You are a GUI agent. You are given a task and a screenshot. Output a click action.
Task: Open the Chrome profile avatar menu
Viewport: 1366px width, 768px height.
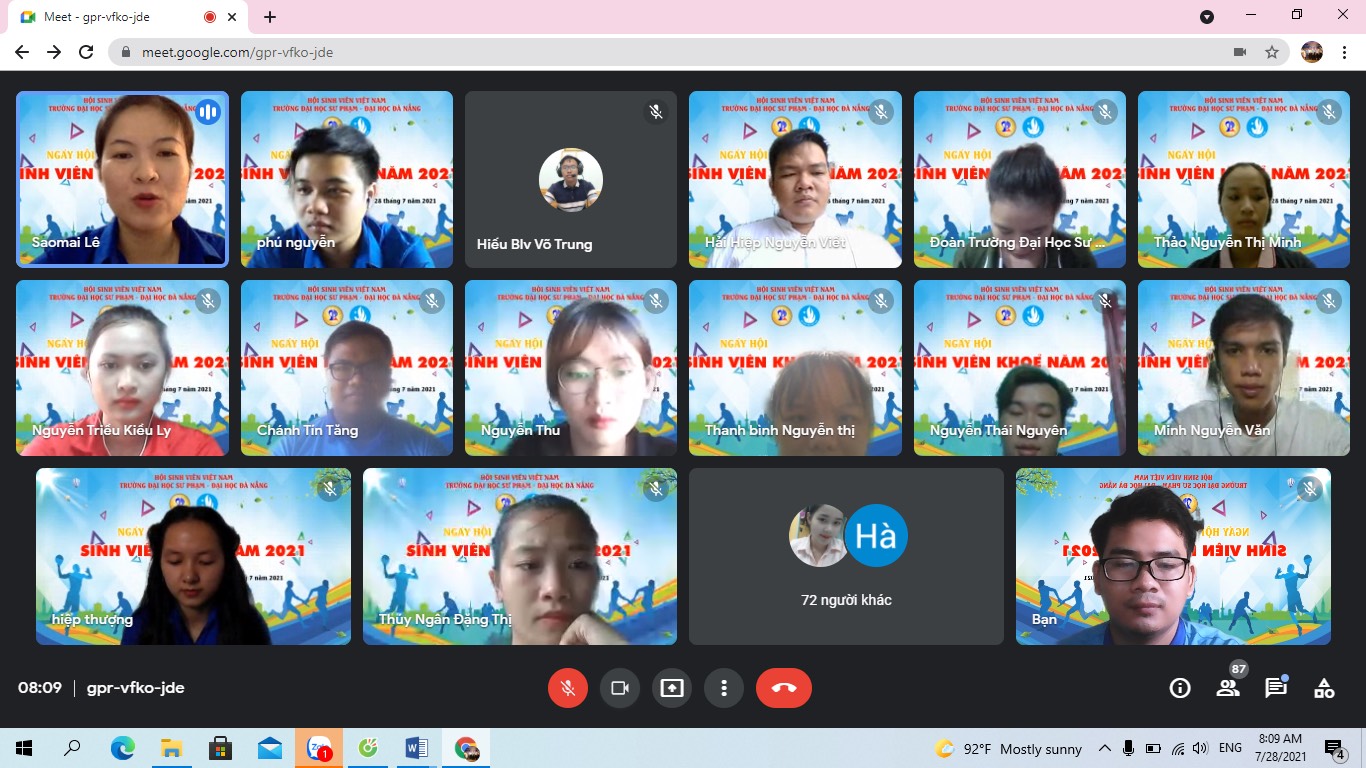coord(1312,52)
